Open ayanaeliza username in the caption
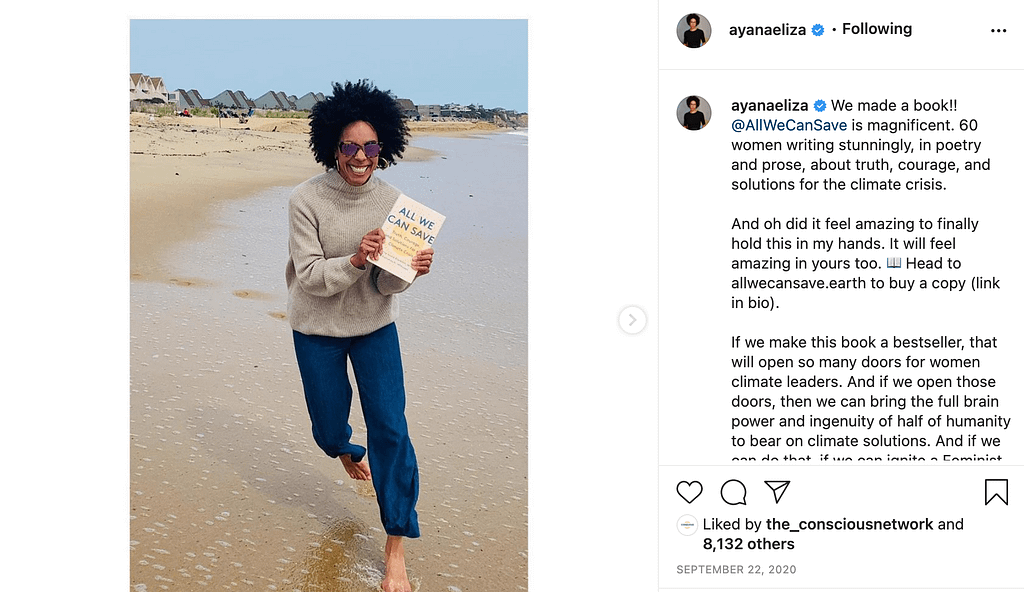 [x=769, y=106]
